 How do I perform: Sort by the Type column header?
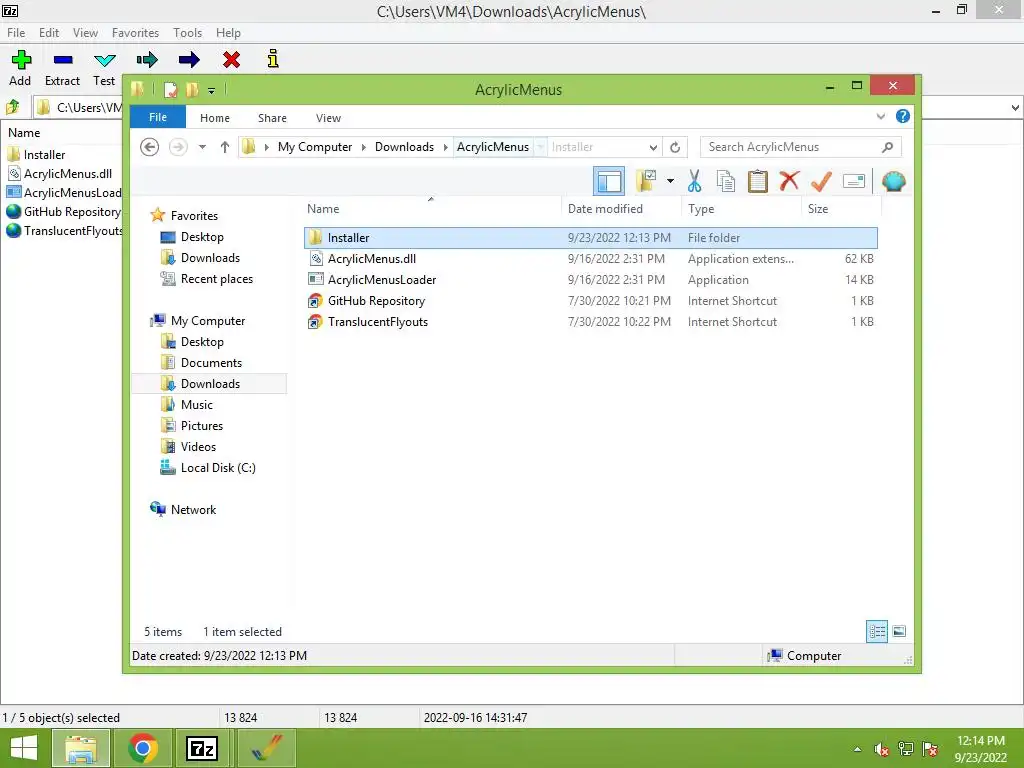pos(741,209)
